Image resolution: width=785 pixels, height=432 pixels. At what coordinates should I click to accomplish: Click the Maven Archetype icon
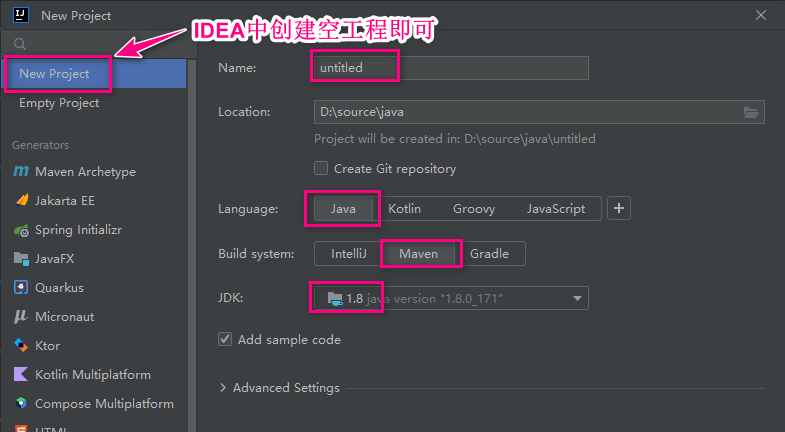tap(21, 171)
